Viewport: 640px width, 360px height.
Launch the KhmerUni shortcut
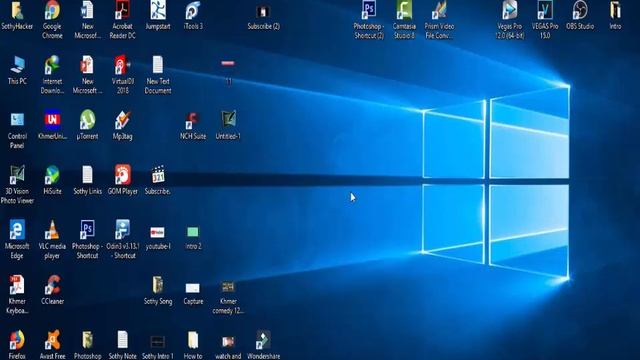point(52,120)
